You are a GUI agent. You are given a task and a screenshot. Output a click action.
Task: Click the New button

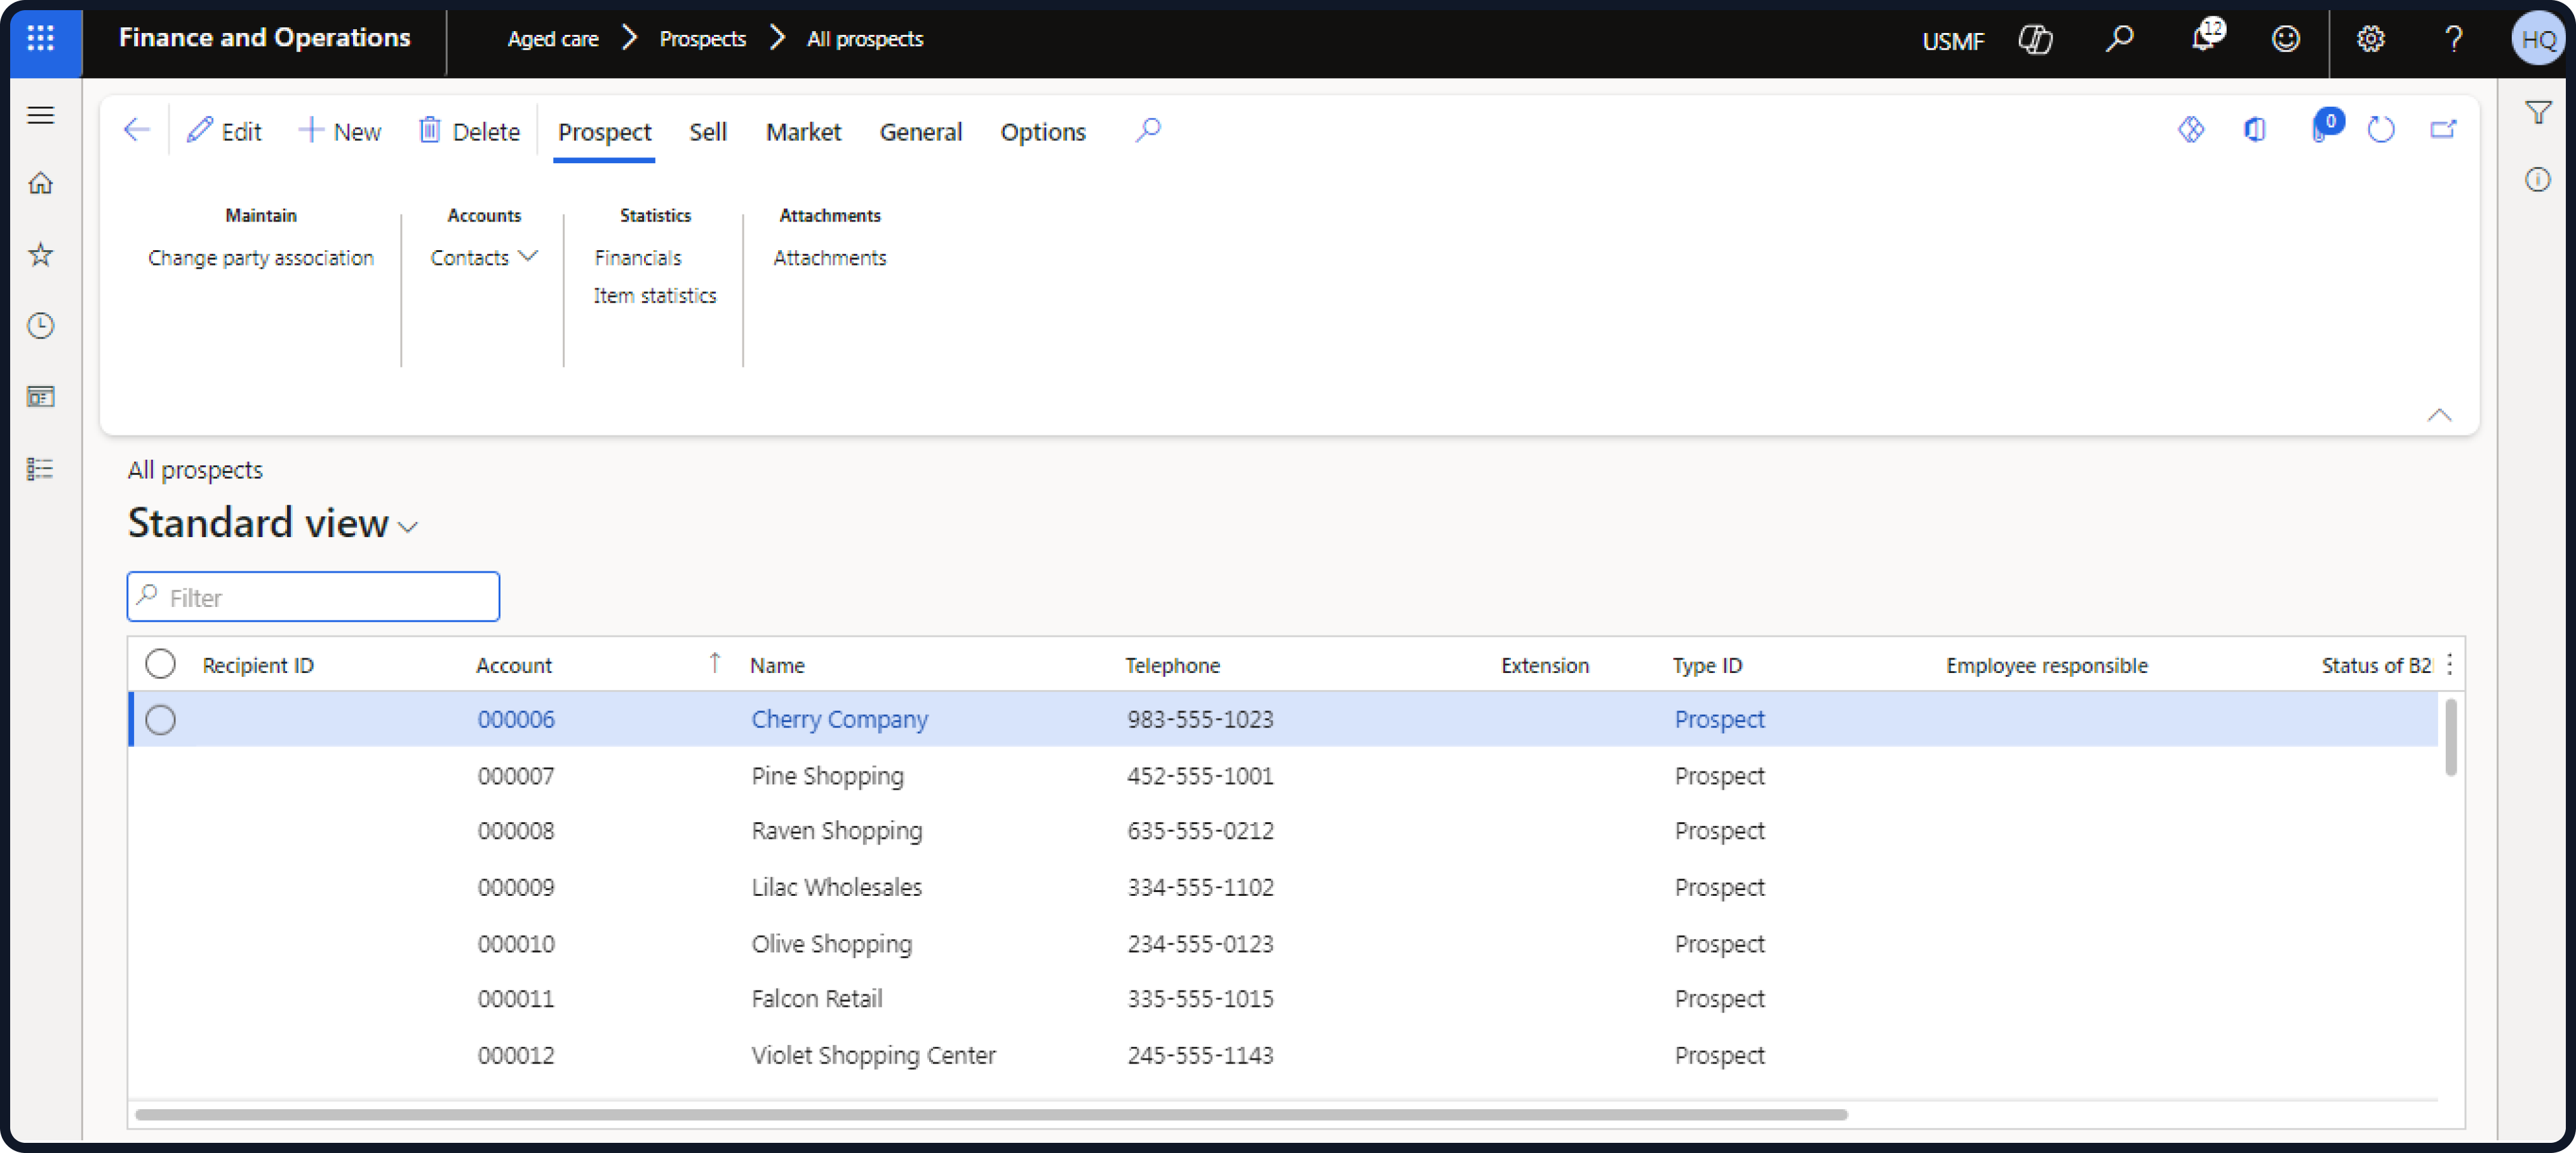[x=339, y=131]
